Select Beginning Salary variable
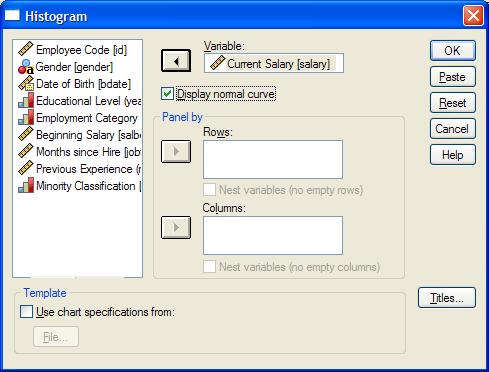The image size is (489, 372). pos(89,135)
